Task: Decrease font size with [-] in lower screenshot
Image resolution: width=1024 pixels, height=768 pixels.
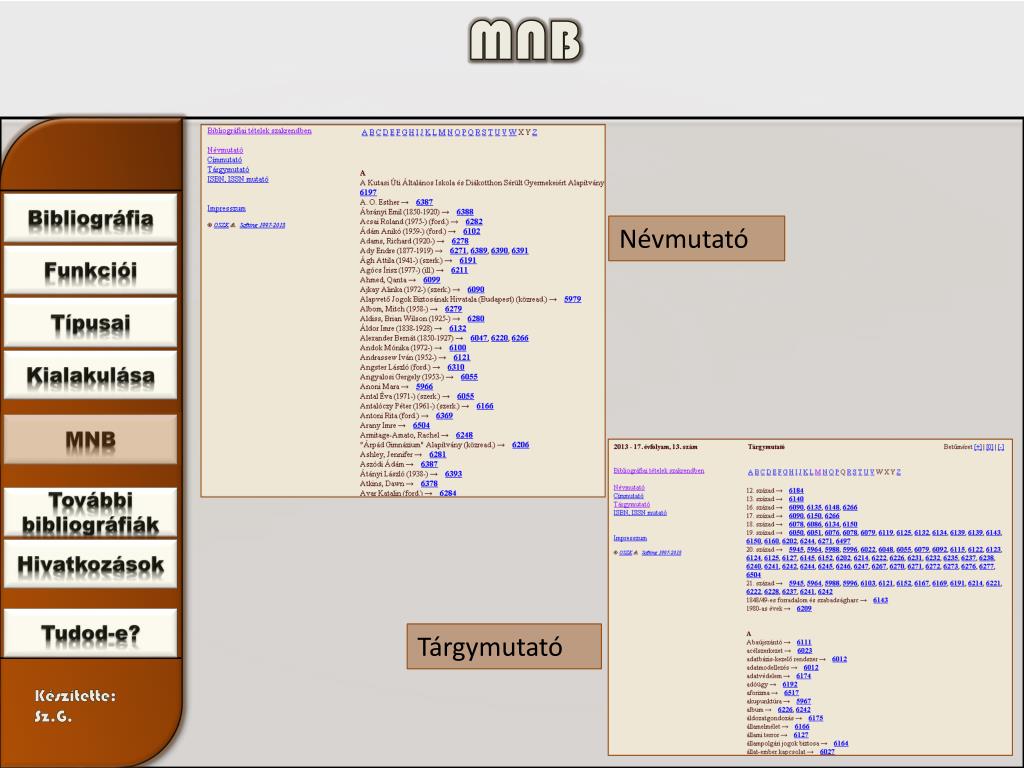Action: (1000, 447)
